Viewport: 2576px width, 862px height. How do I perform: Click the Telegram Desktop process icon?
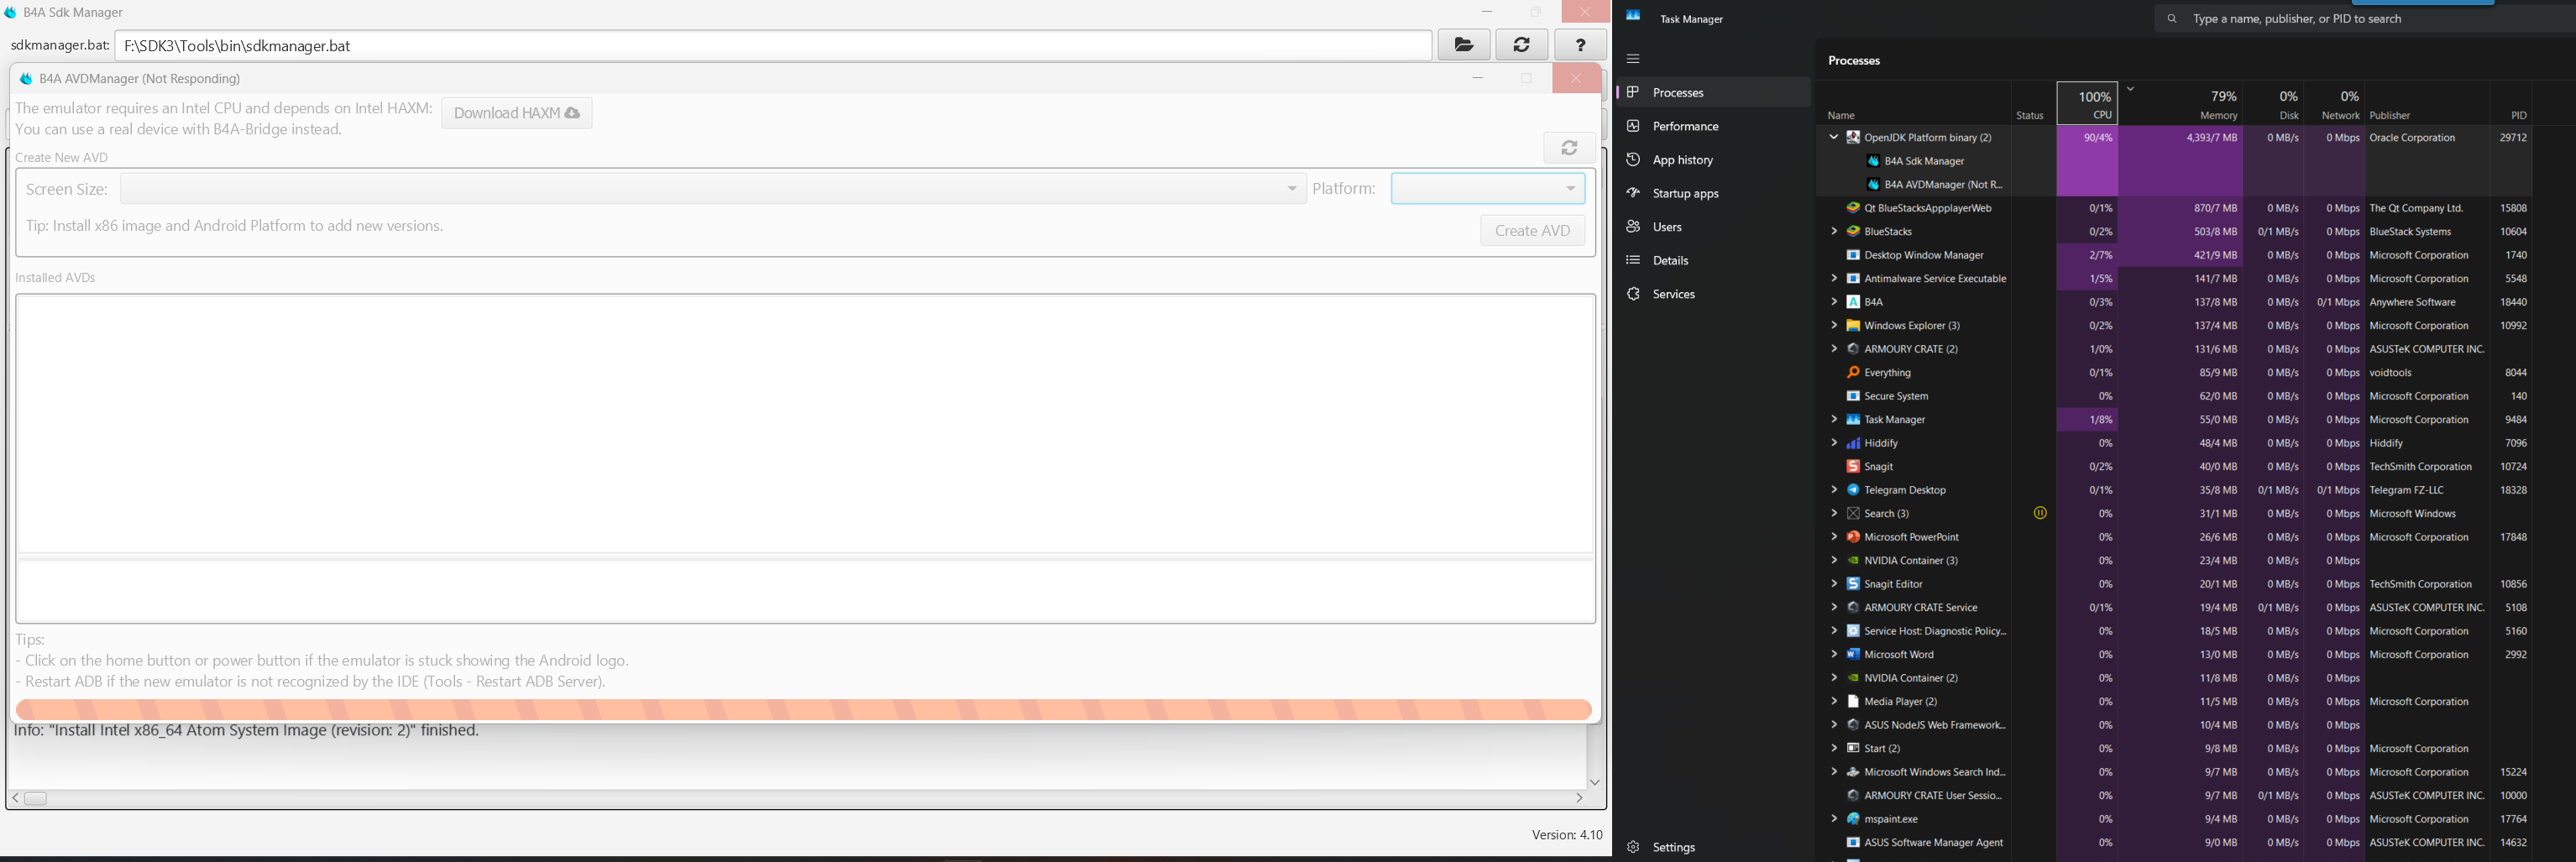pyautogui.click(x=1853, y=490)
